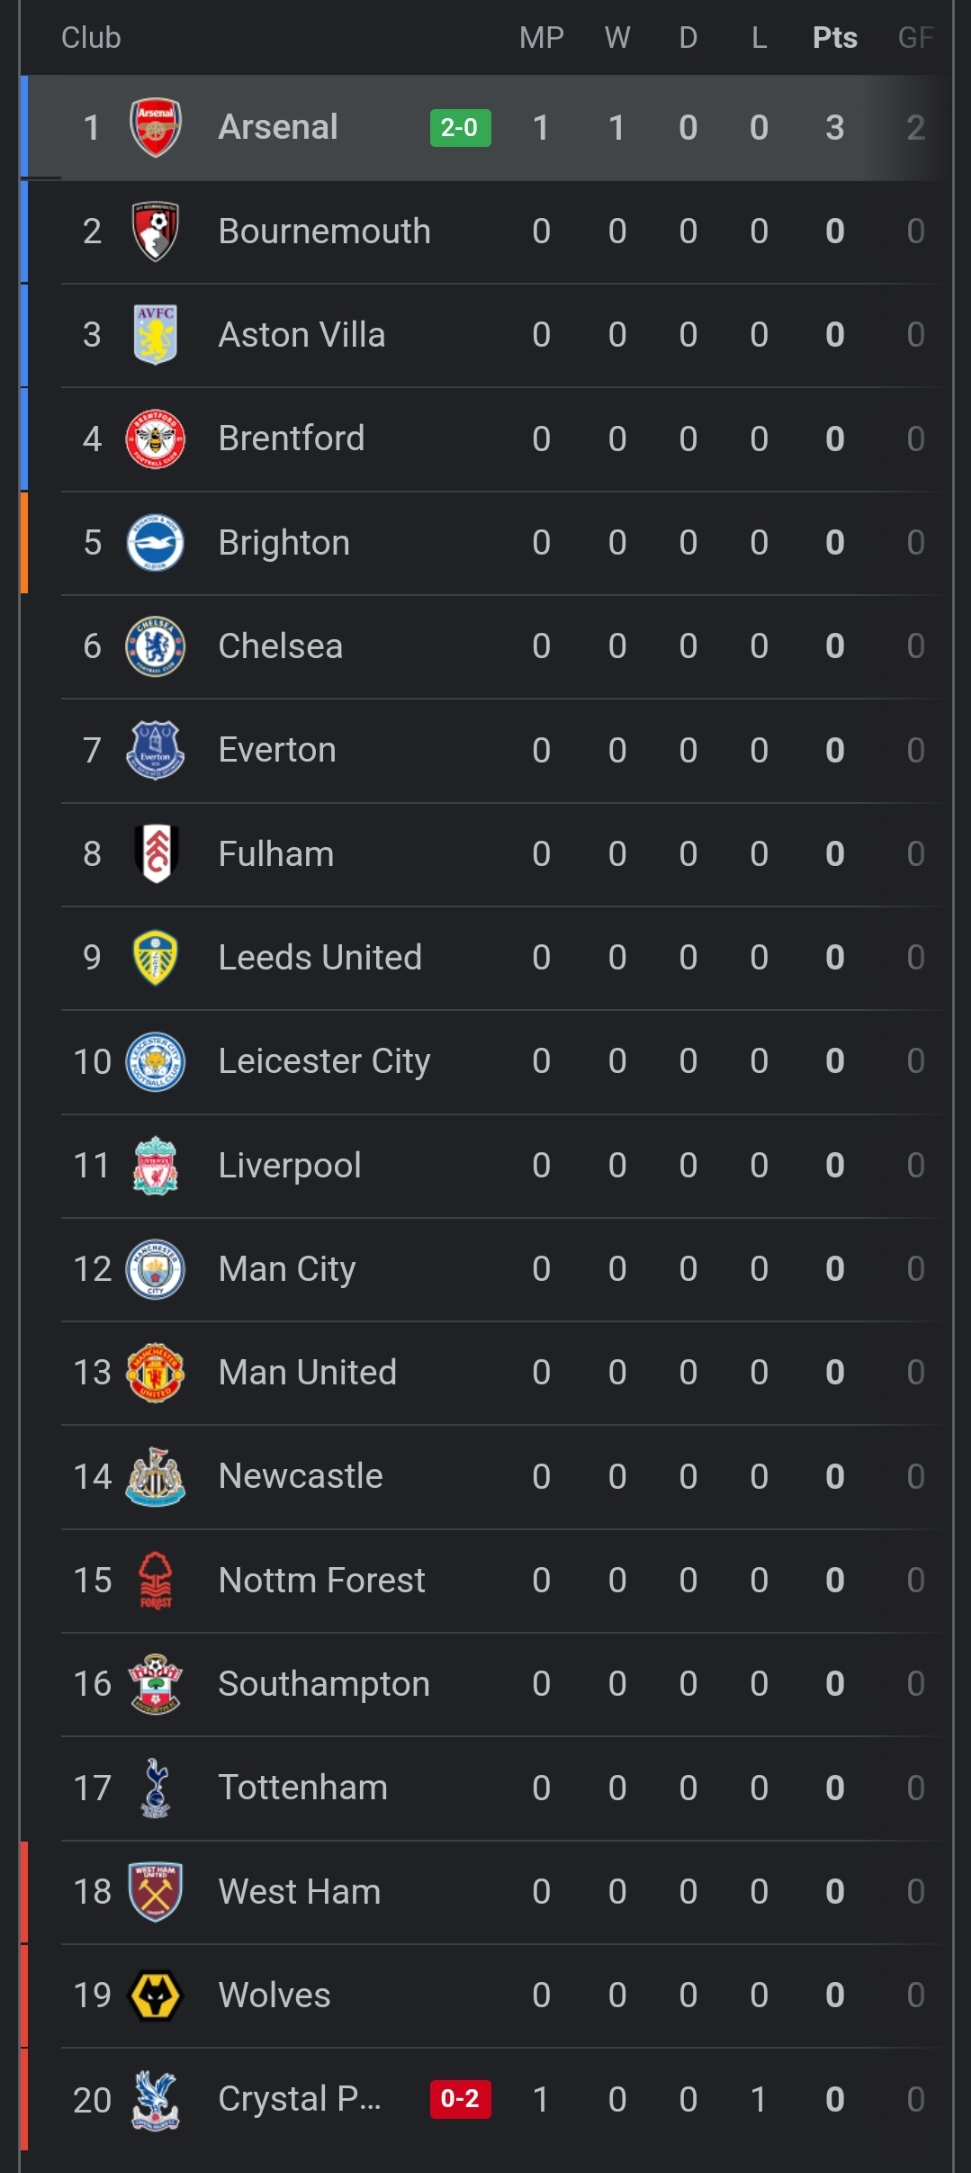Screen dimensions: 971x2173
Task: Click the Arsenal club crest
Action: point(155,127)
